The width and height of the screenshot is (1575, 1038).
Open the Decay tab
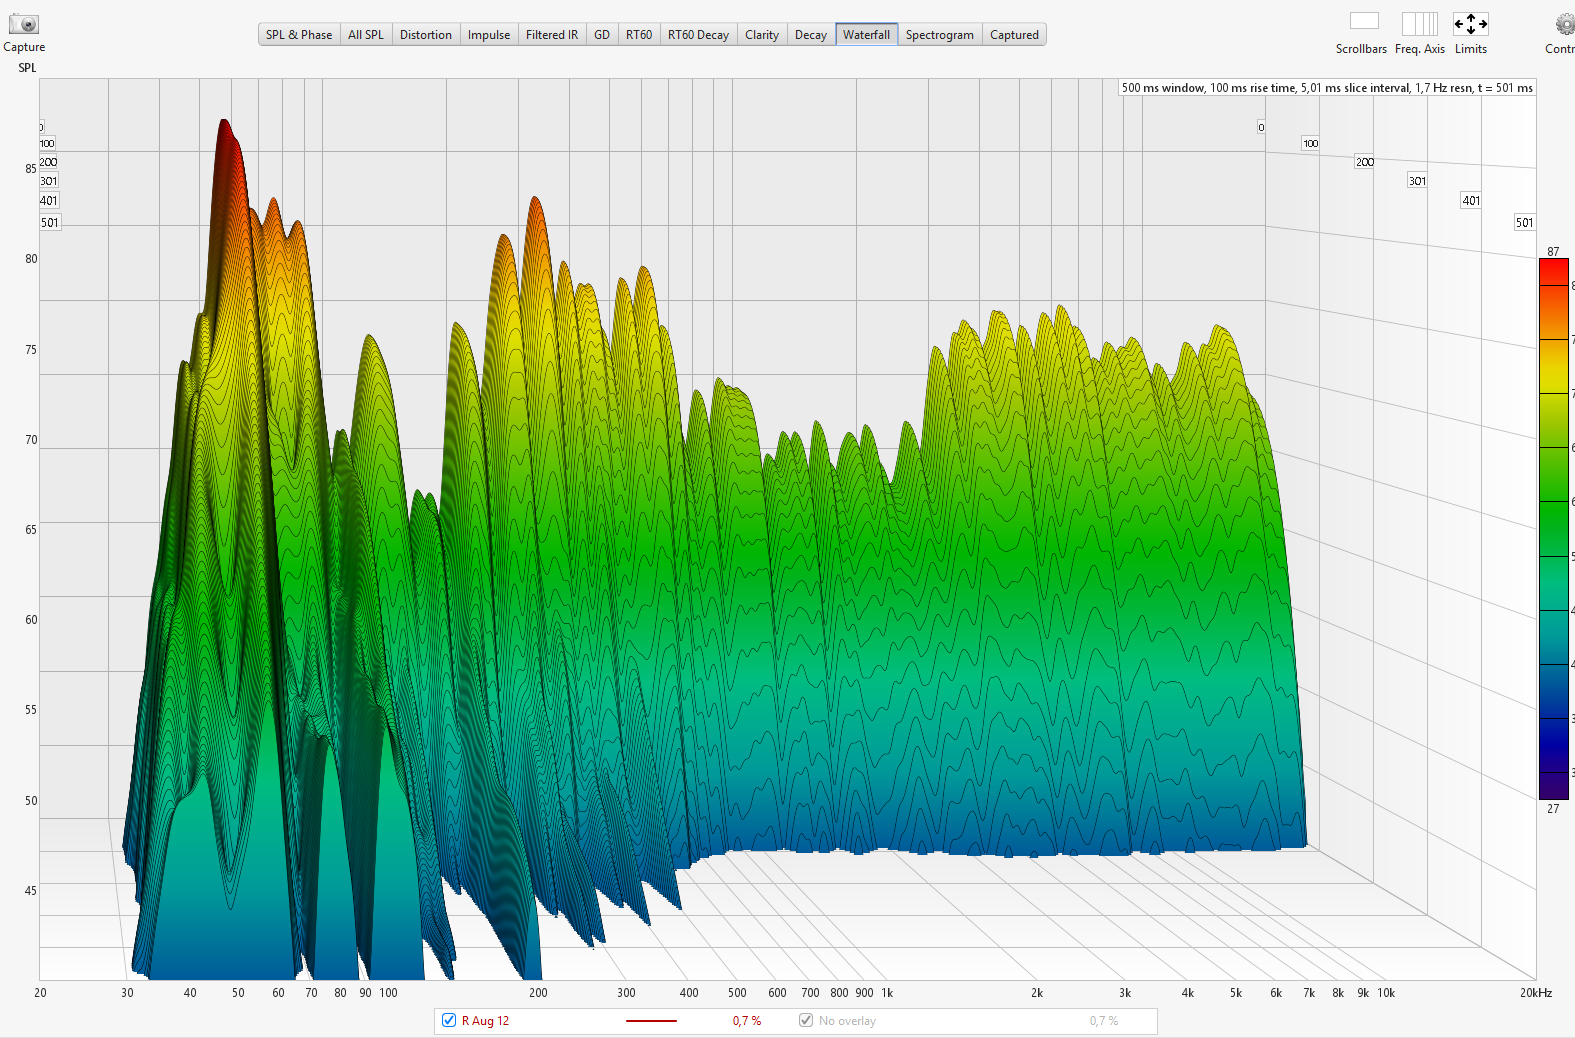click(x=811, y=35)
